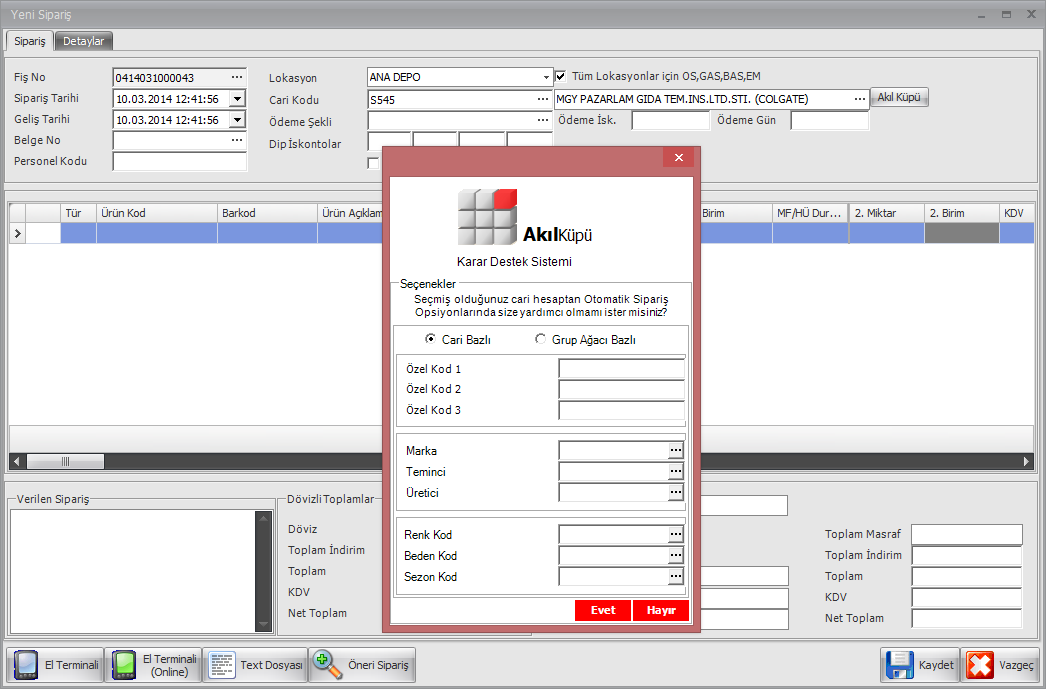Click the Toplam İndirim field at right

[x=967, y=555]
